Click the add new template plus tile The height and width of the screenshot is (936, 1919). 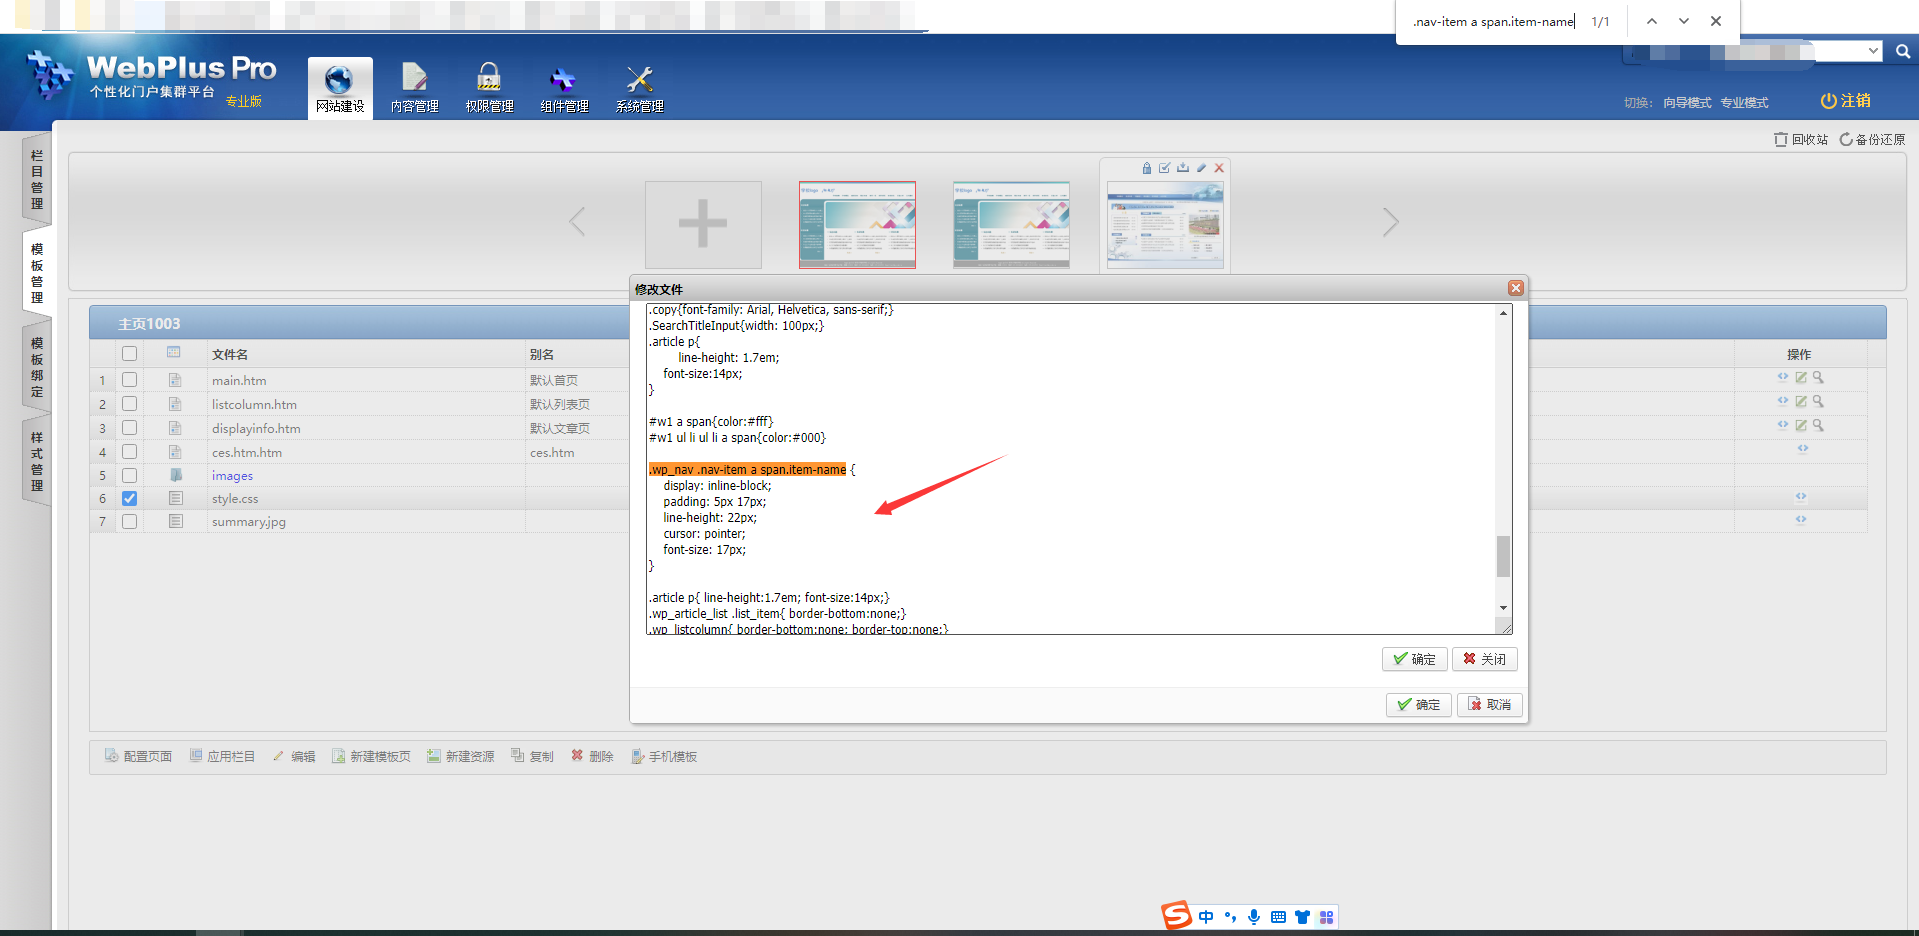click(x=703, y=224)
